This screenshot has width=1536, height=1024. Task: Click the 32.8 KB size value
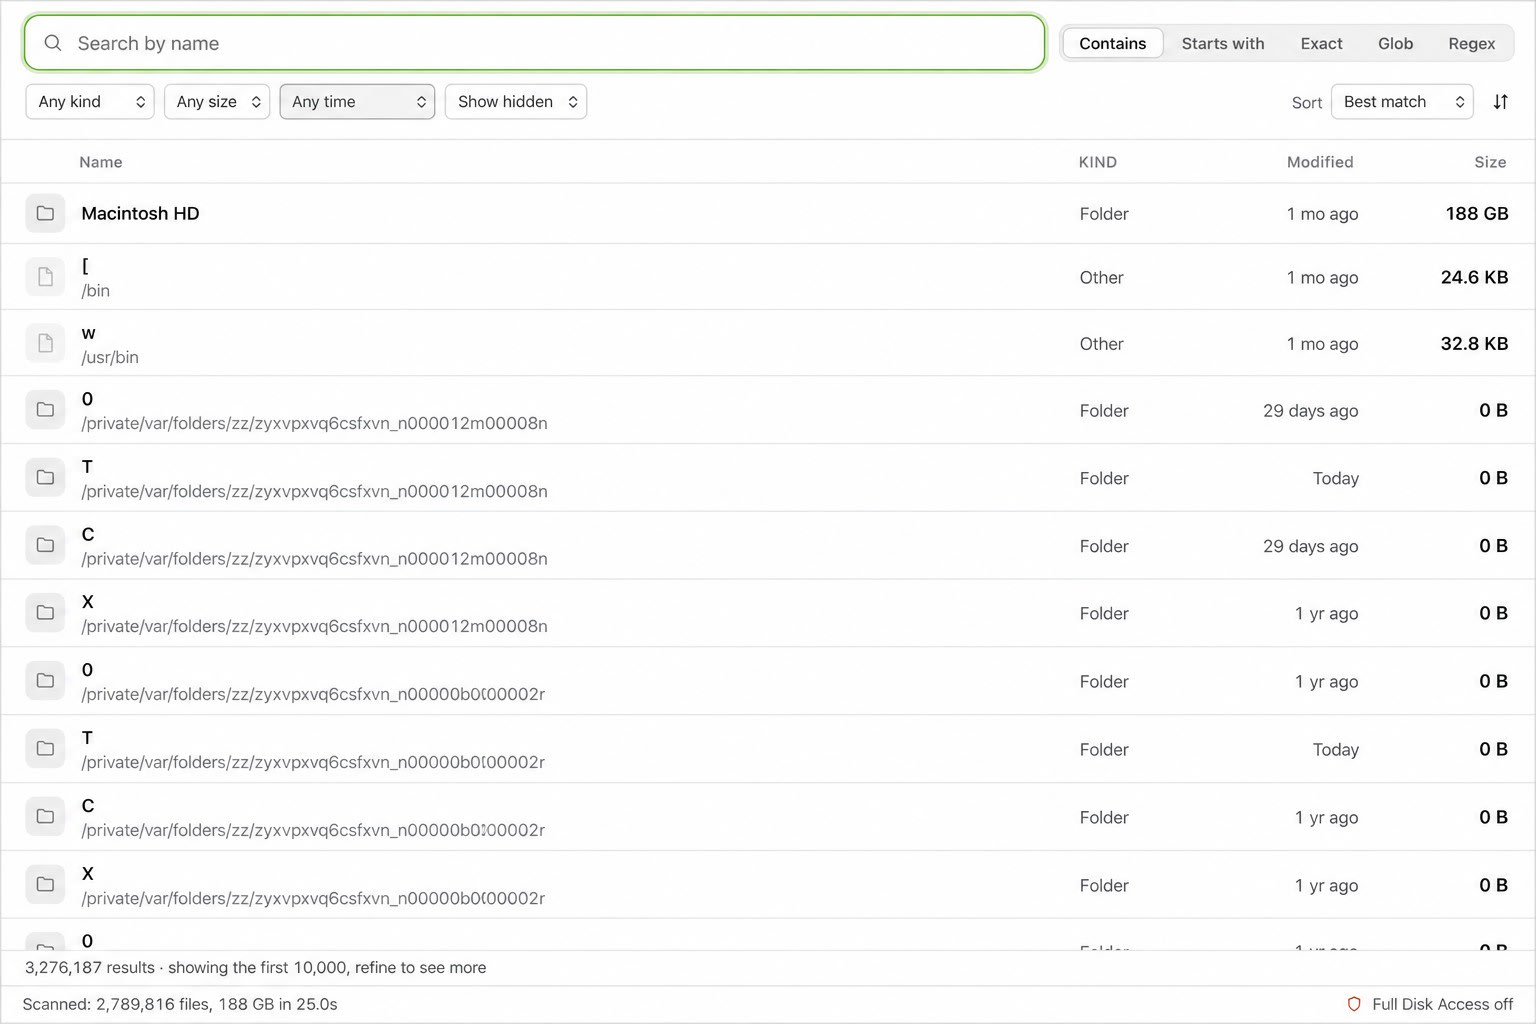click(x=1474, y=343)
